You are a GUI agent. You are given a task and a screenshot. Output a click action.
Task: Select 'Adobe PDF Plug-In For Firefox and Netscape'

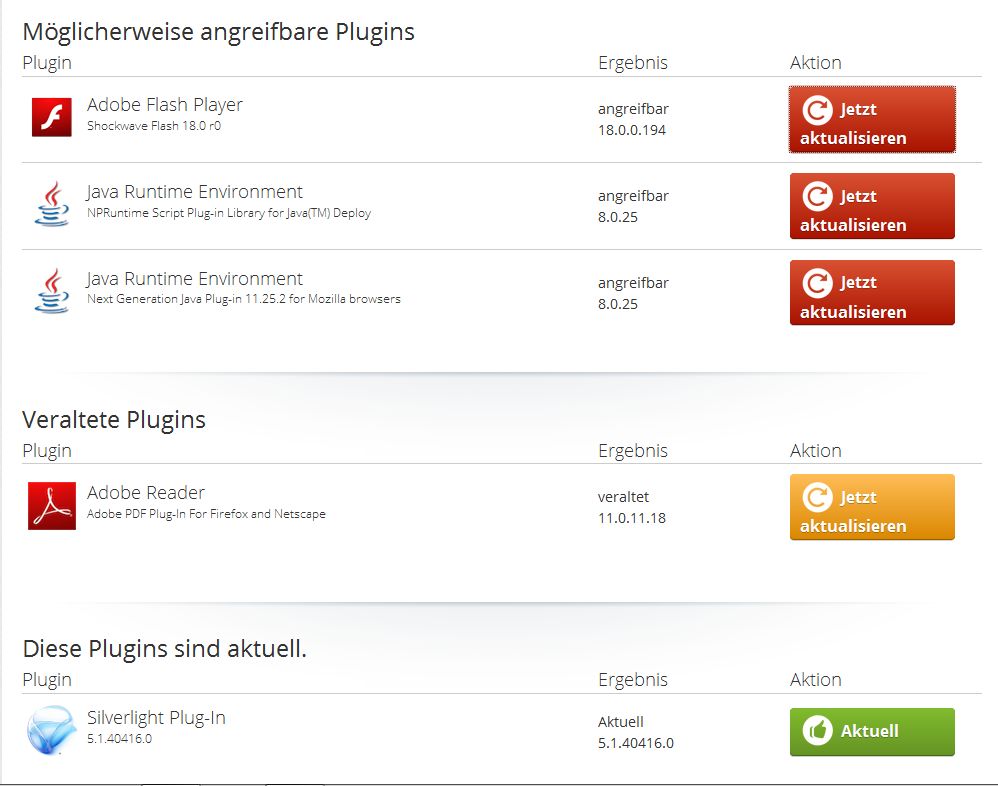click(x=206, y=514)
